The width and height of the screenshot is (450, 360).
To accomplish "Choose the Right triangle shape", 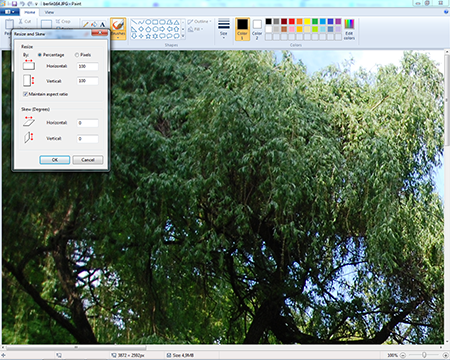I will 134,29.
